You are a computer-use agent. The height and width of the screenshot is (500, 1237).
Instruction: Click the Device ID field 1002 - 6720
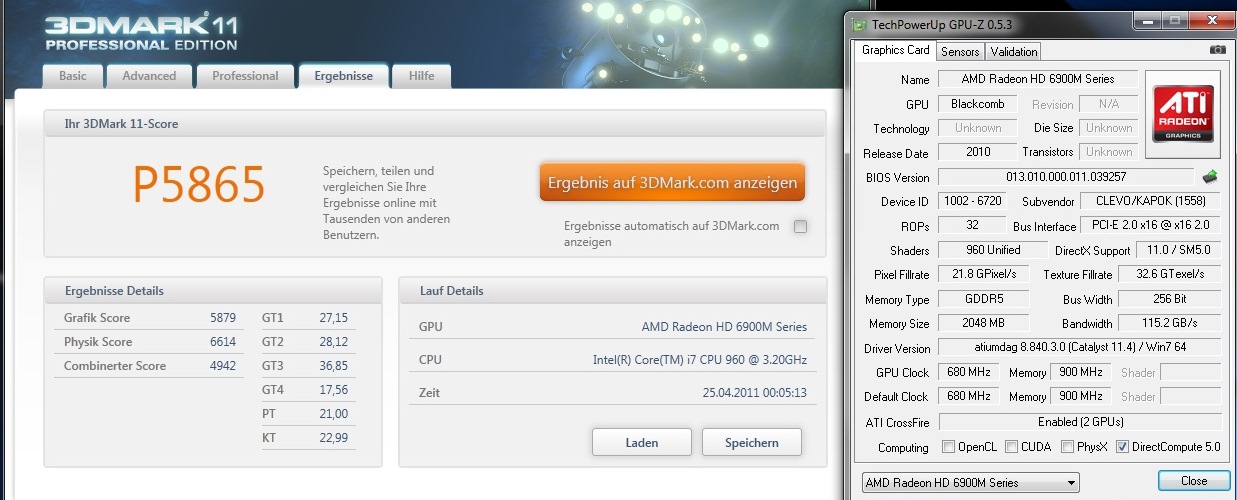click(973, 202)
